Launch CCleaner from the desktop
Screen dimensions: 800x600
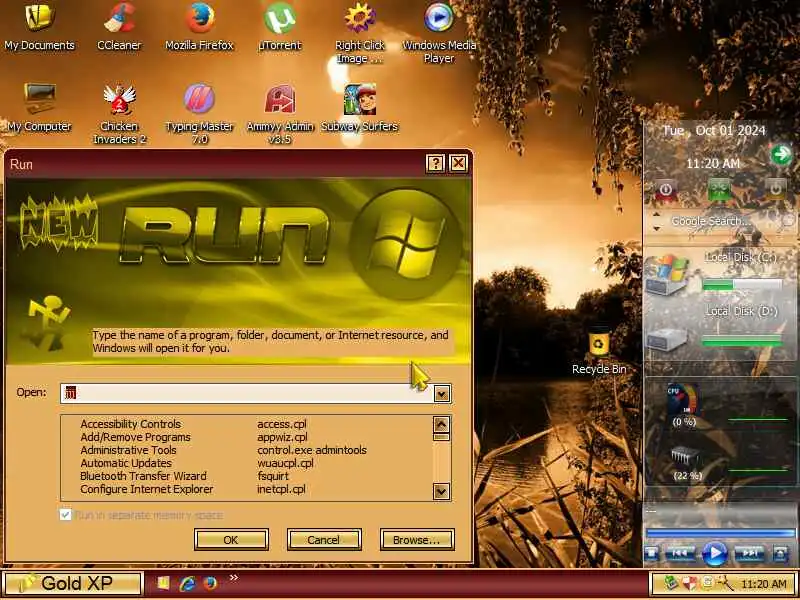pos(119,28)
